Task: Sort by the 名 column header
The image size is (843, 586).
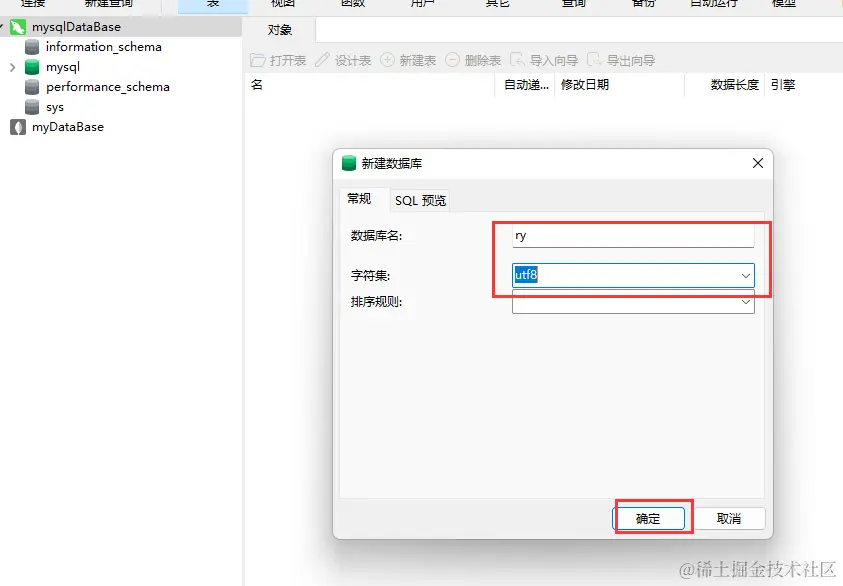Action: point(370,85)
